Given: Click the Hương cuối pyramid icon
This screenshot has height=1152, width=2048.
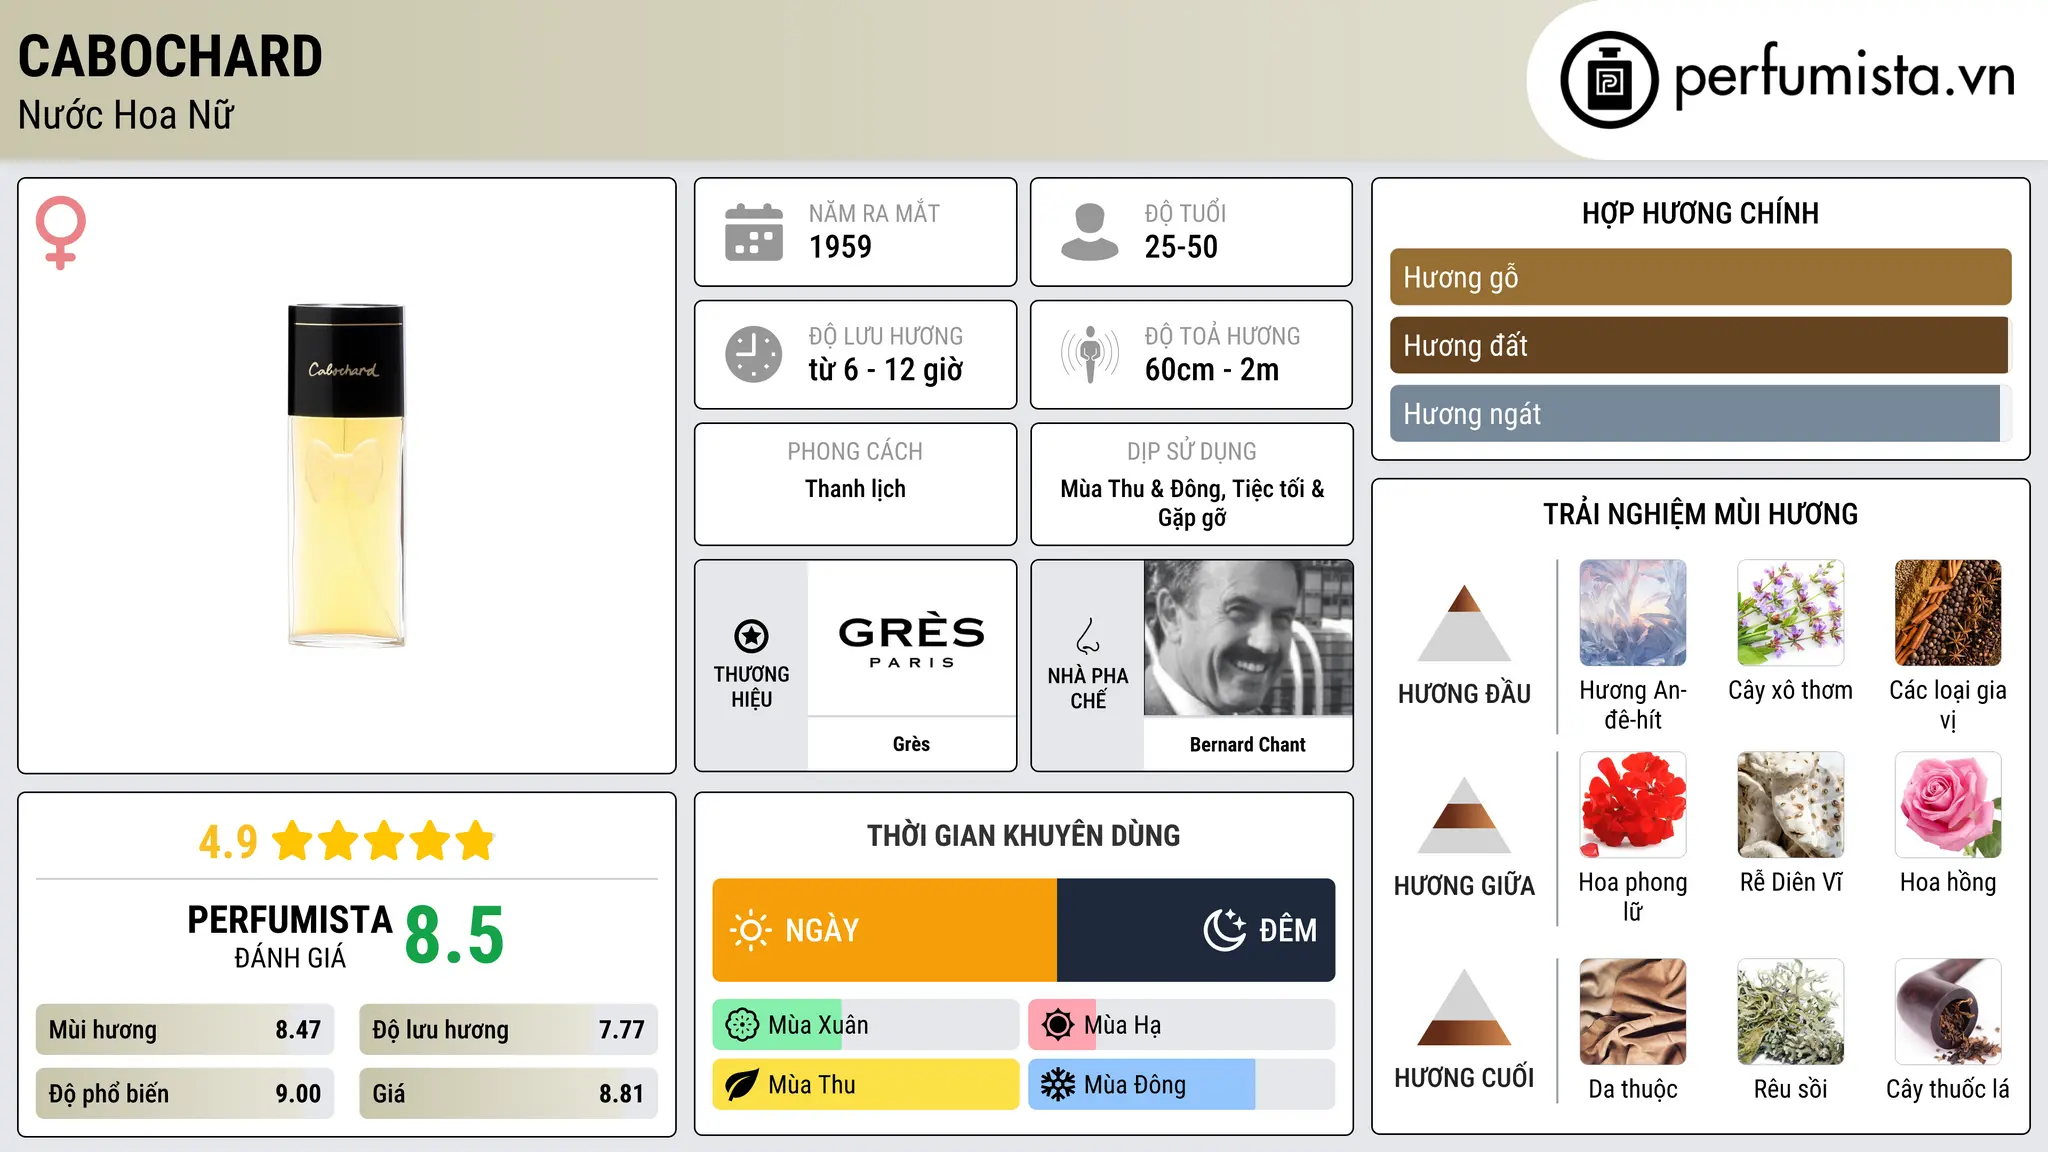Looking at the screenshot, I should point(1464,1007).
